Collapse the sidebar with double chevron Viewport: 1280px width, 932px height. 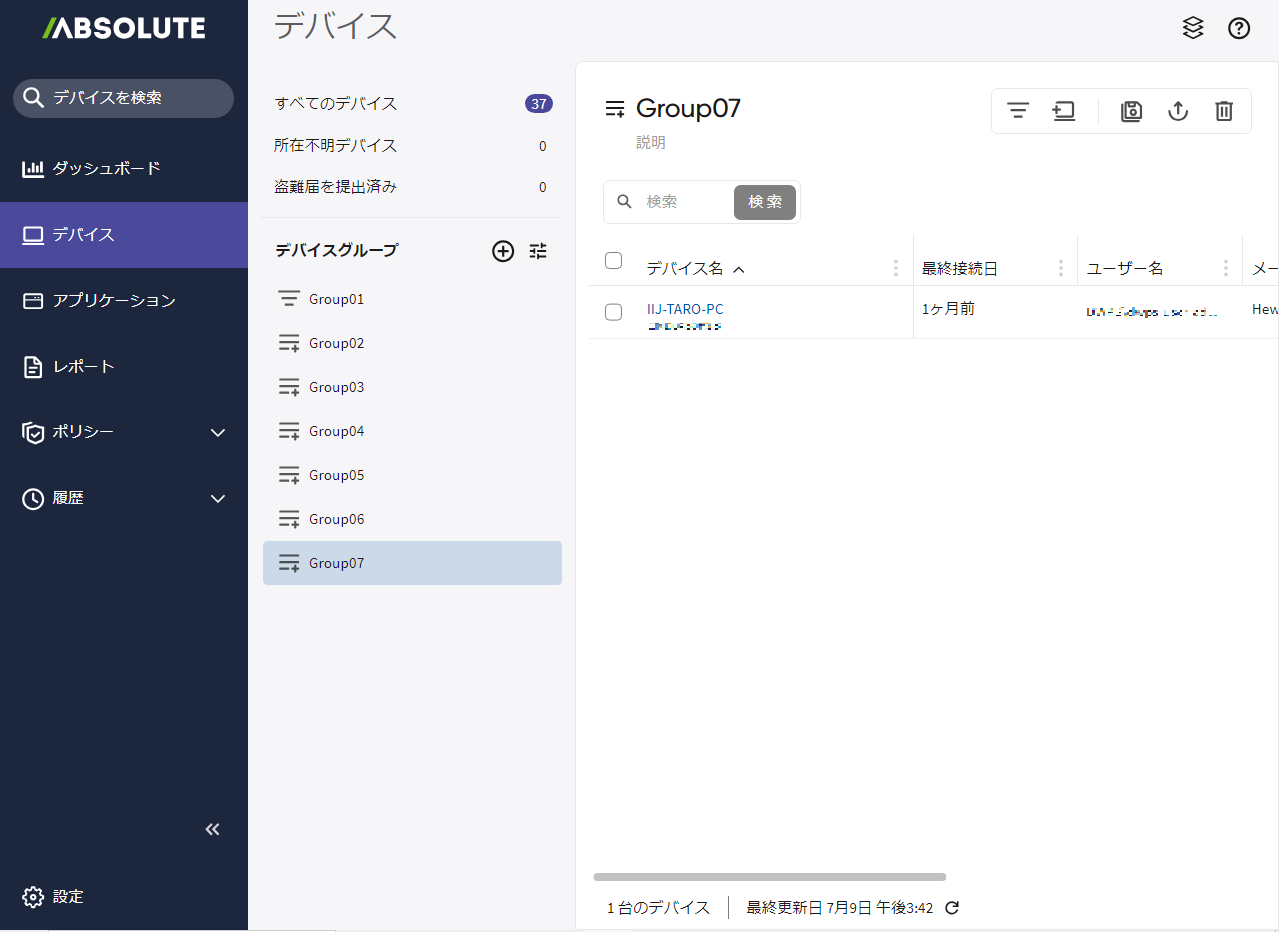point(212,829)
